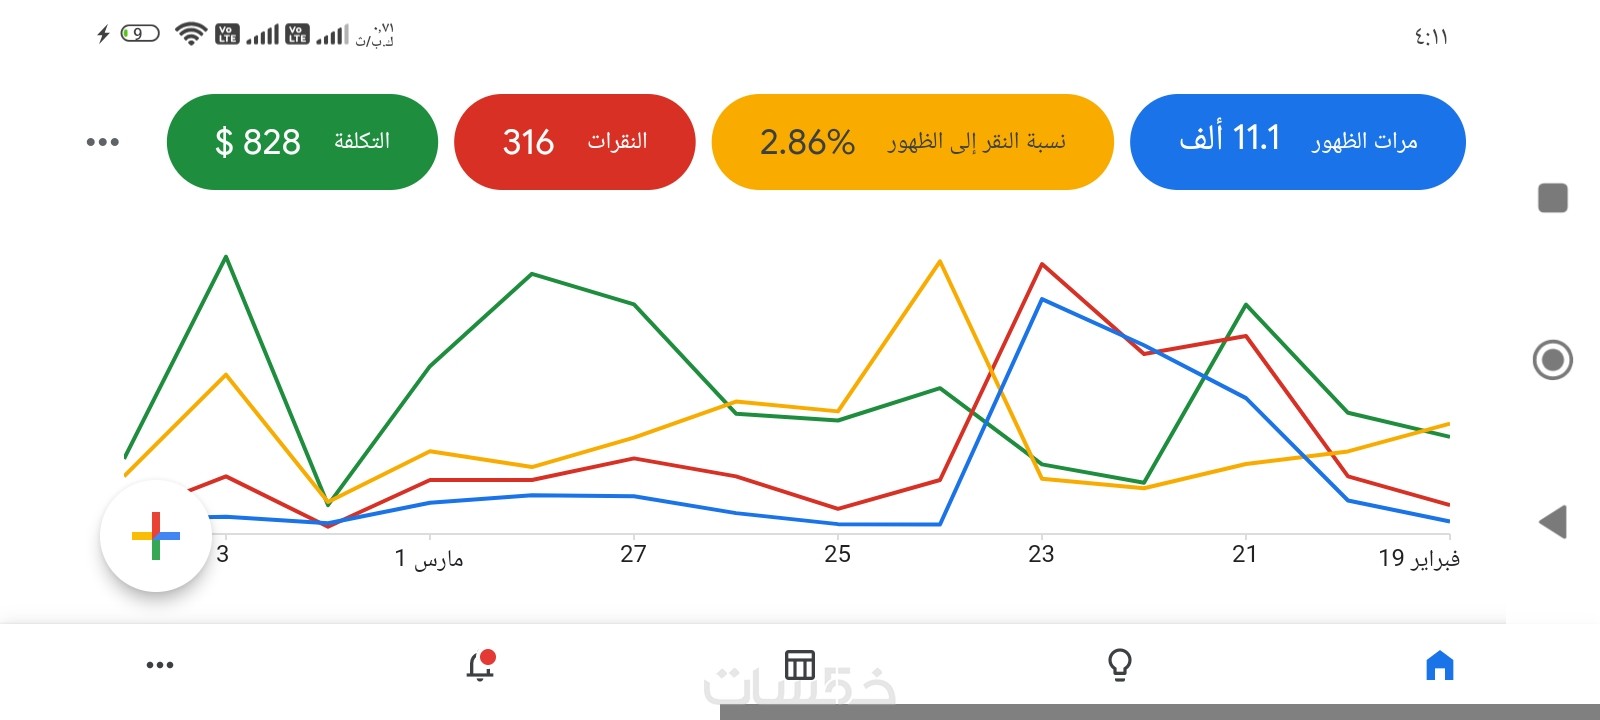Tap the multicolor plus create button

pyautogui.click(x=156, y=536)
